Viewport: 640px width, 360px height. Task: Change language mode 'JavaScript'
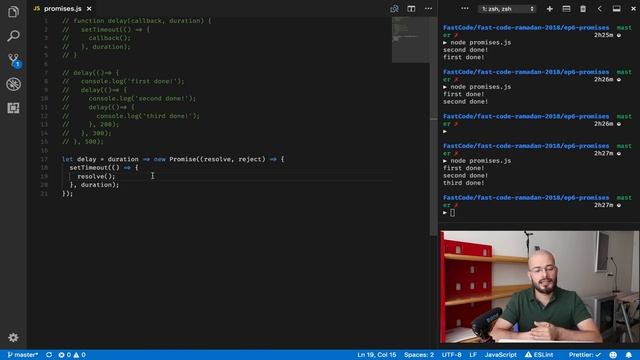tap(500, 355)
